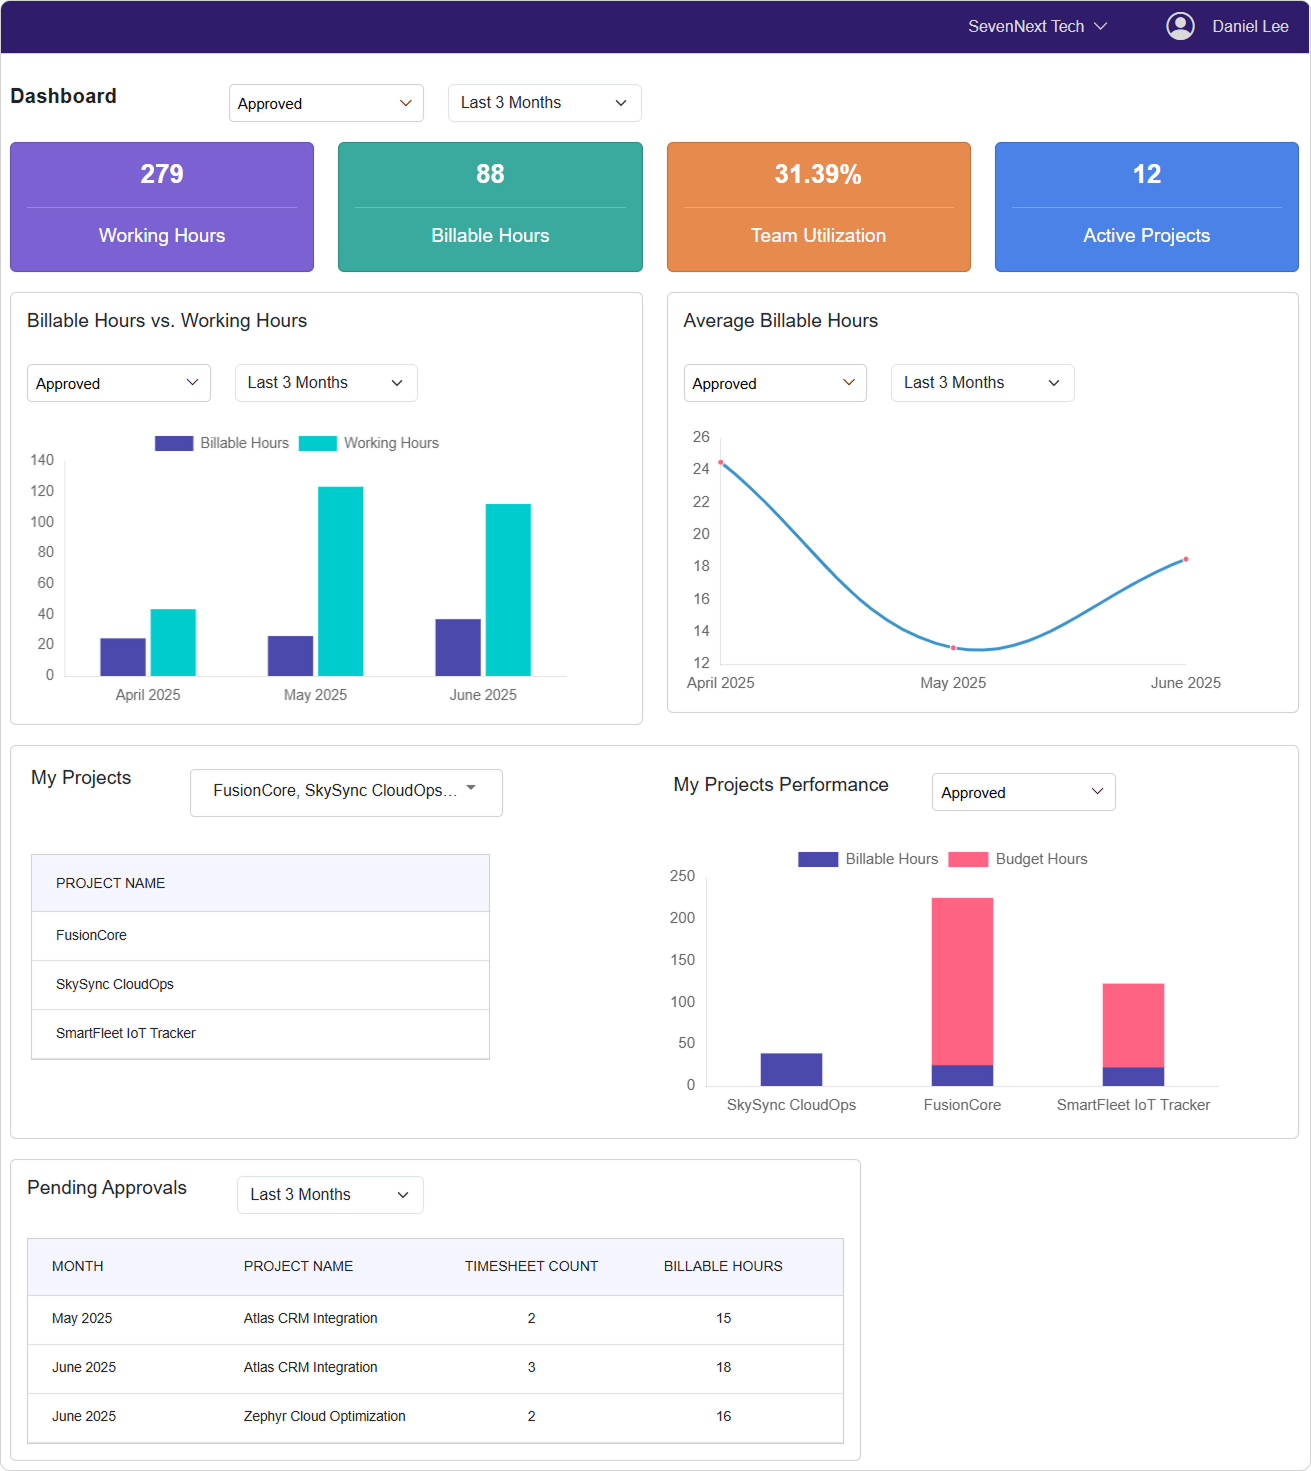Open the SevenNext Tech organization dropdown
The width and height of the screenshot is (1311, 1471).
1037,26
